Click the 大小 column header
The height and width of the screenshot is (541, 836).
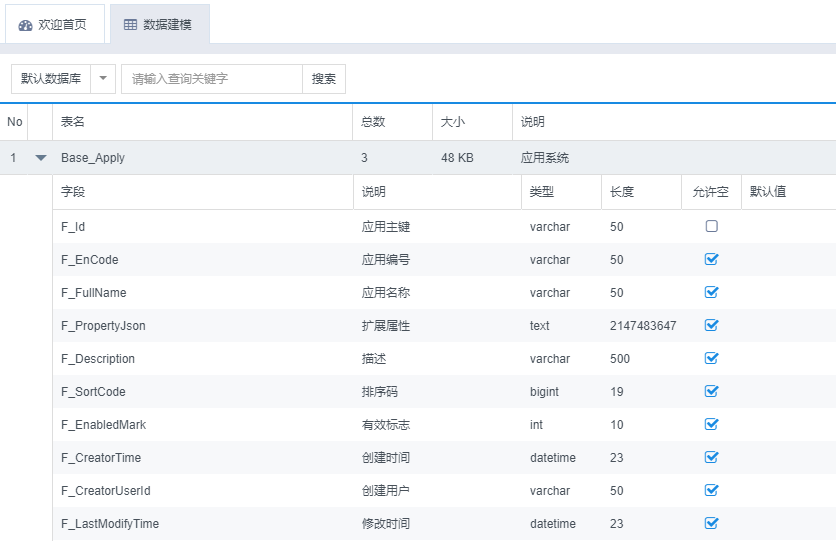tap(472, 122)
